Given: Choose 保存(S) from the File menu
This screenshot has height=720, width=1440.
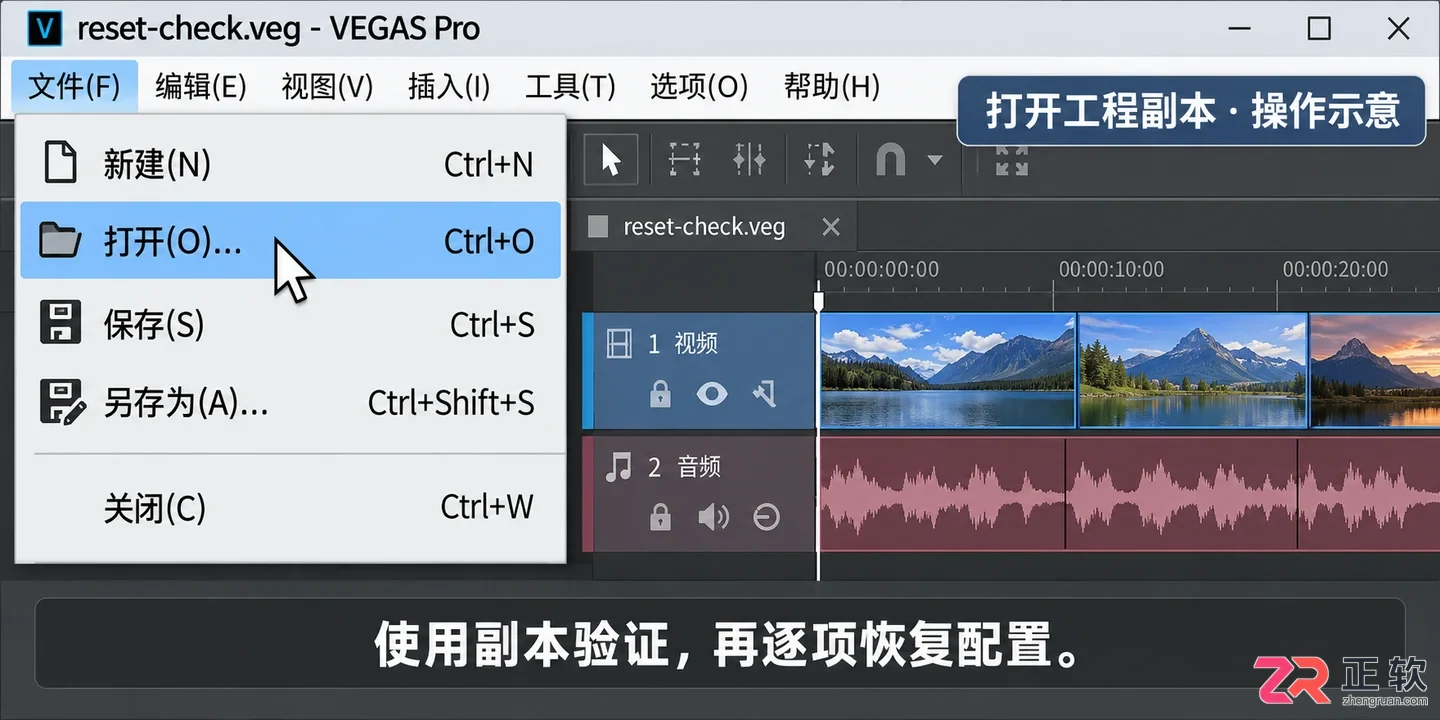Looking at the screenshot, I should [x=290, y=324].
